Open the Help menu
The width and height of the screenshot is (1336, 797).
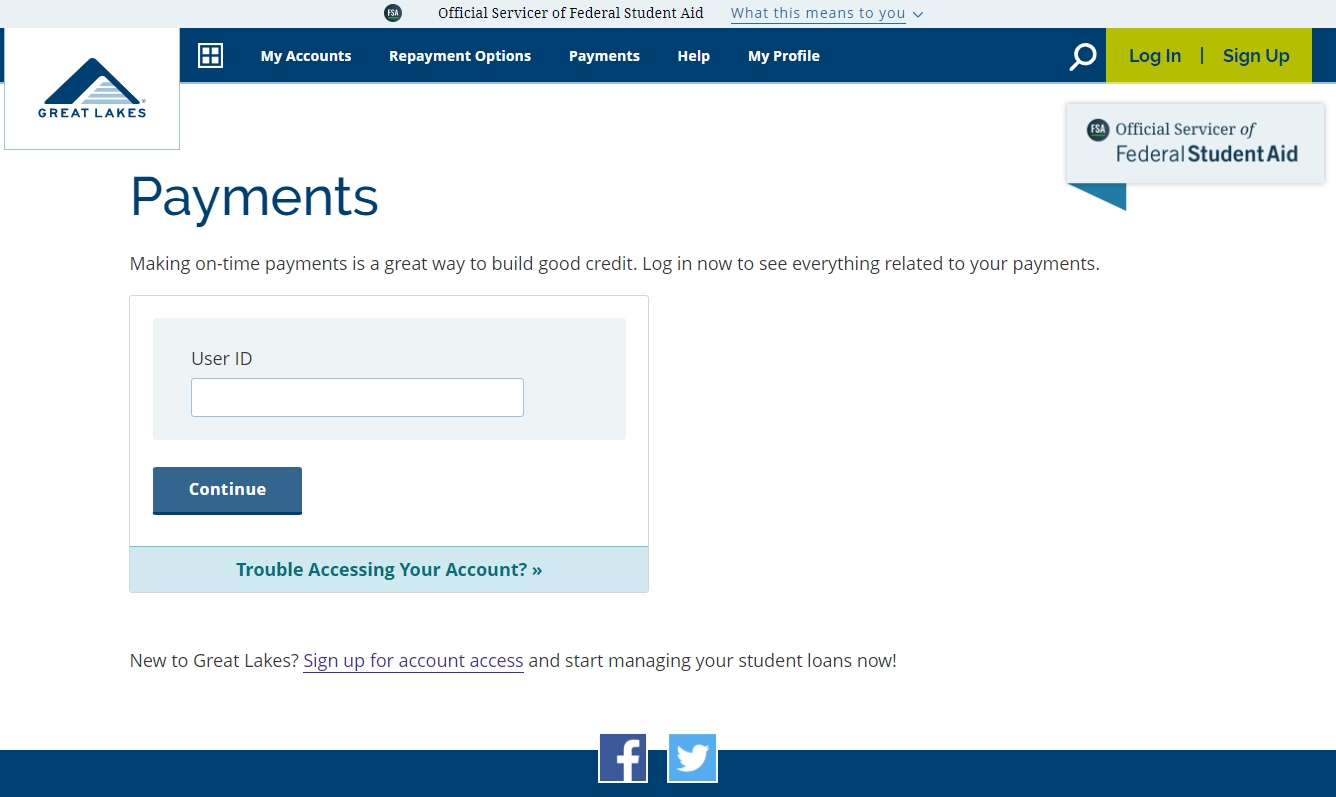pos(694,56)
